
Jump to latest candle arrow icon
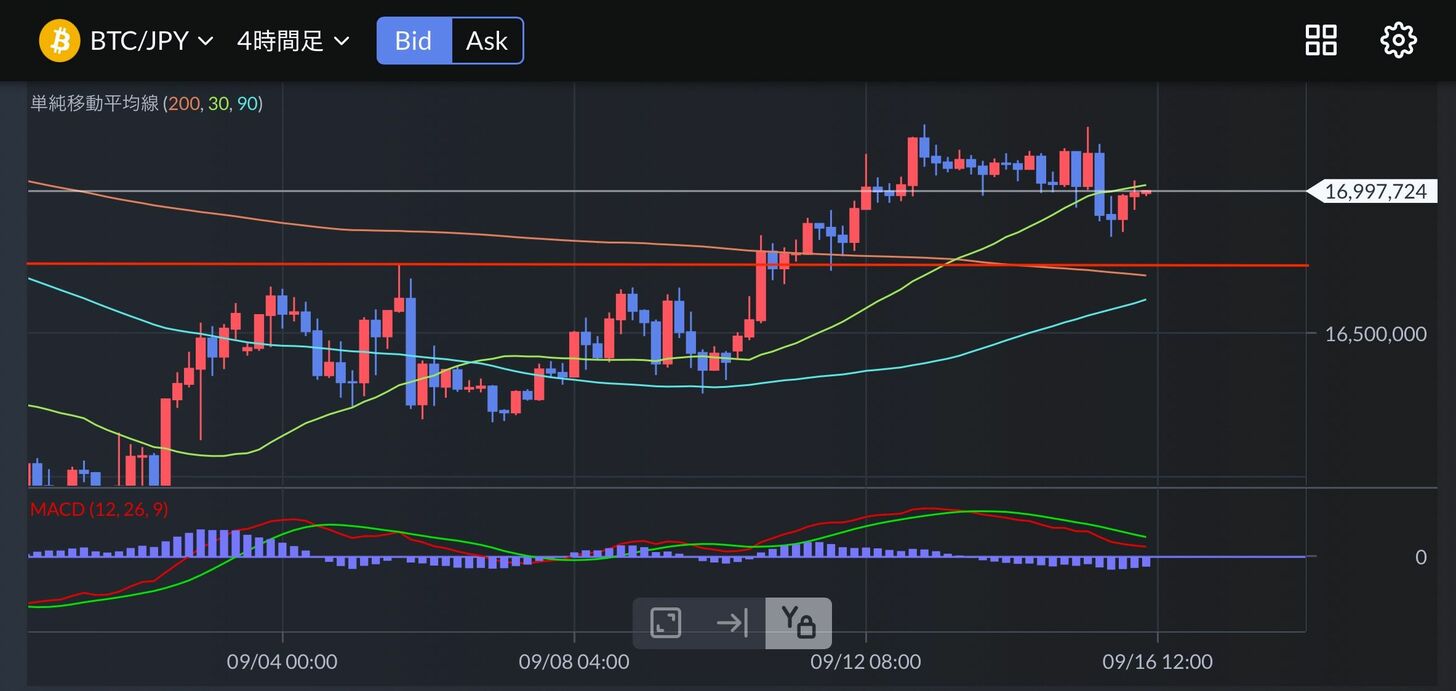point(732,623)
